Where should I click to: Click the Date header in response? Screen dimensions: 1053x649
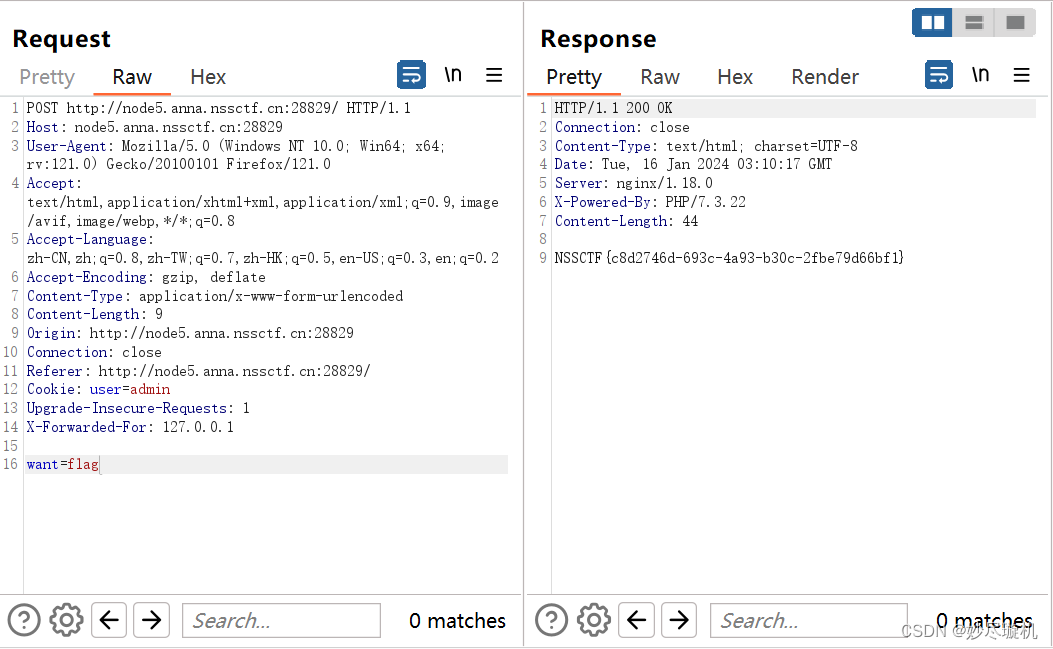coord(693,164)
